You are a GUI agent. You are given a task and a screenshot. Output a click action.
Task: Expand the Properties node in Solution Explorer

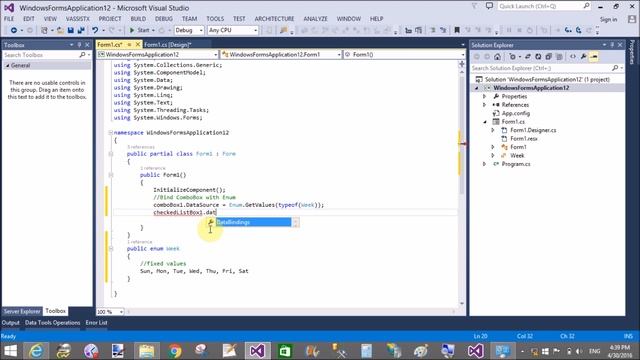(484, 96)
